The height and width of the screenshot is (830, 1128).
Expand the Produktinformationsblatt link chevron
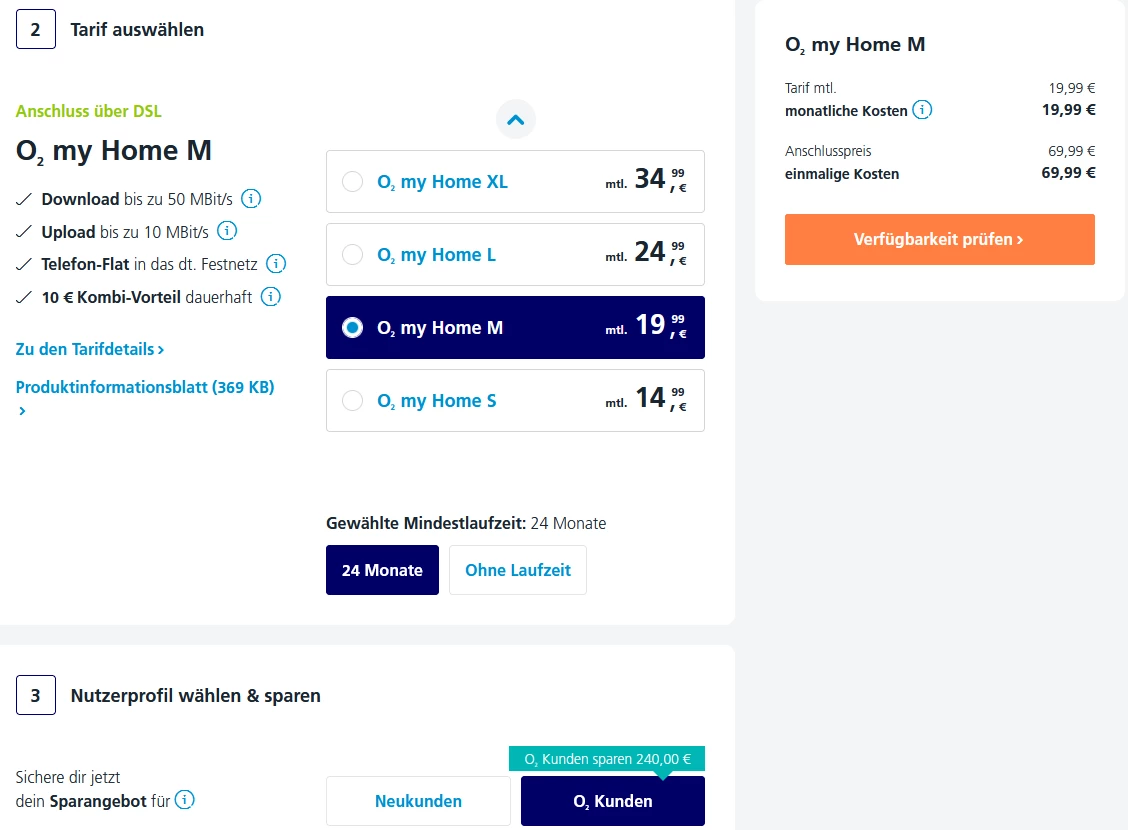coord(22,411)
